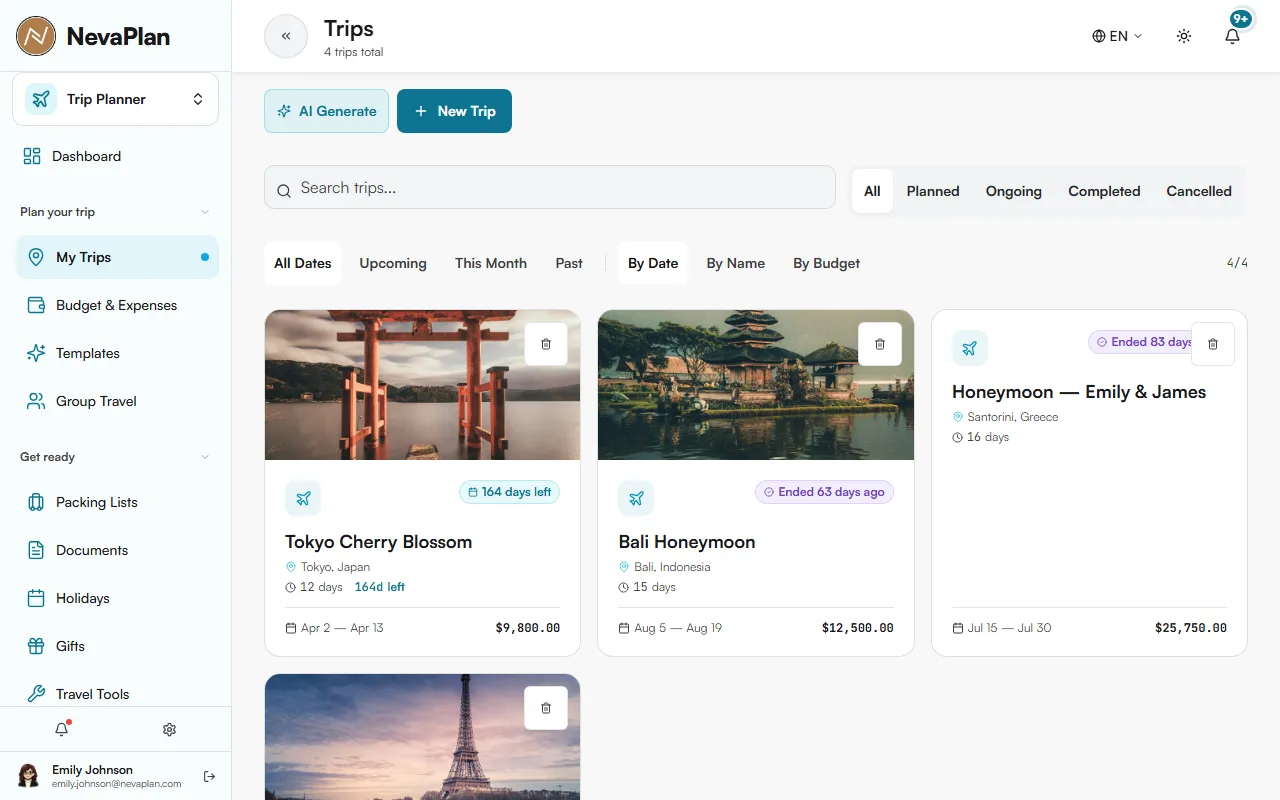The width and height of the screenshot is (1280, 800).
Task: Select the All status filter
Action: tap(872, 191)
